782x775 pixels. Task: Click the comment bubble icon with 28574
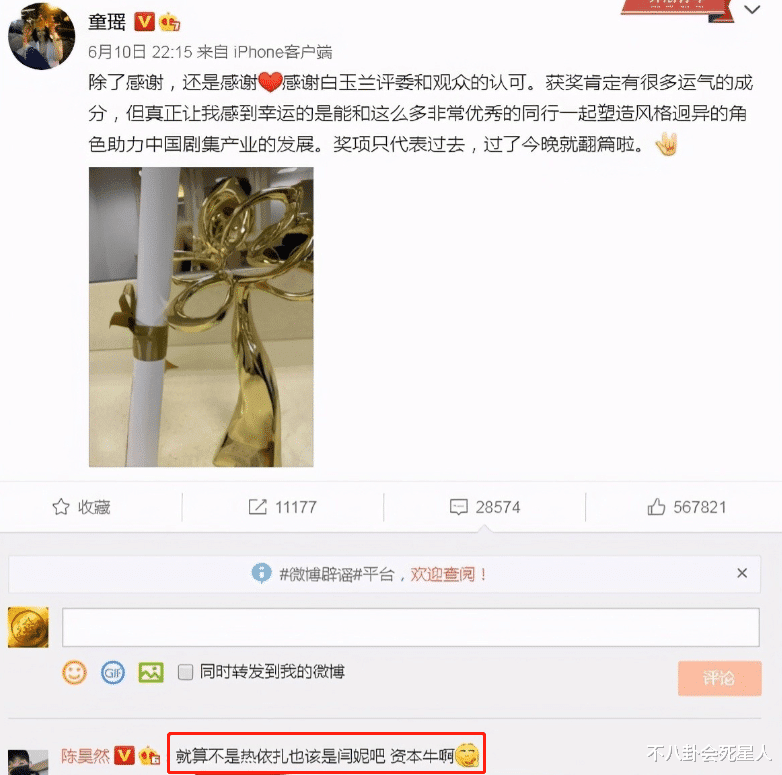[x=458, y=507]
